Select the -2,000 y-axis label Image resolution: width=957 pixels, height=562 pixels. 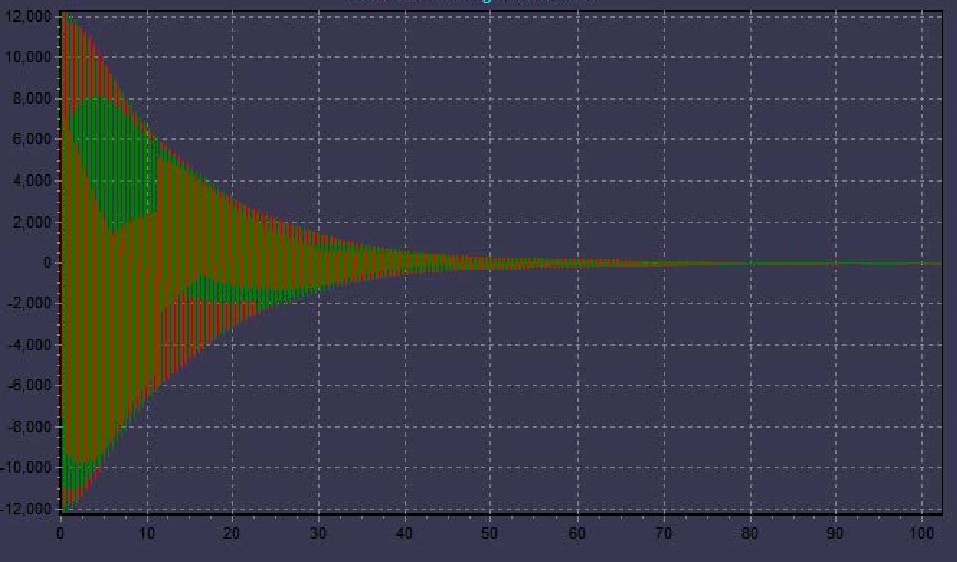click(x=27, y=304)
